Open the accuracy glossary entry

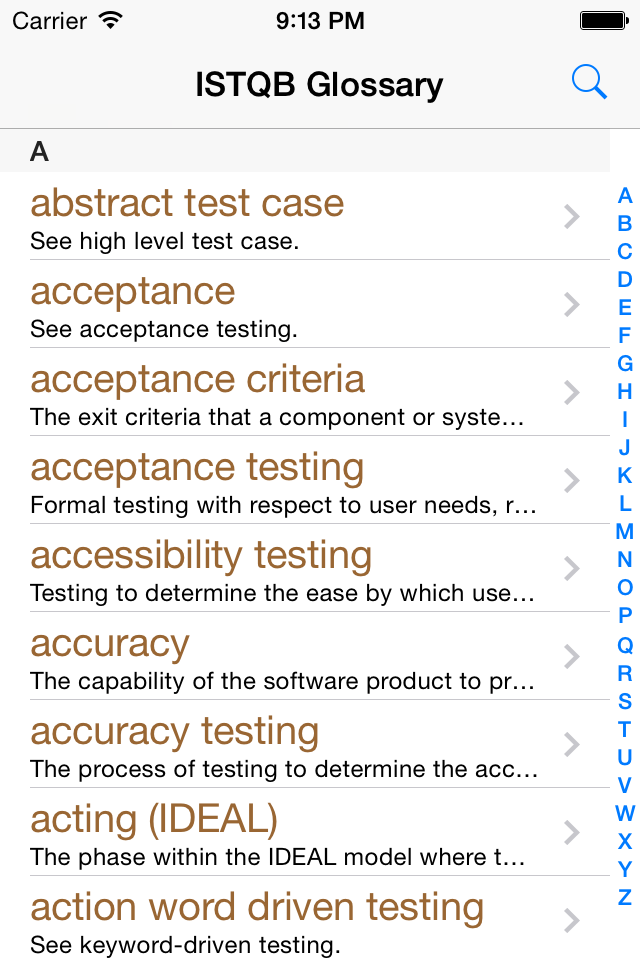click(x=305, y=656)
